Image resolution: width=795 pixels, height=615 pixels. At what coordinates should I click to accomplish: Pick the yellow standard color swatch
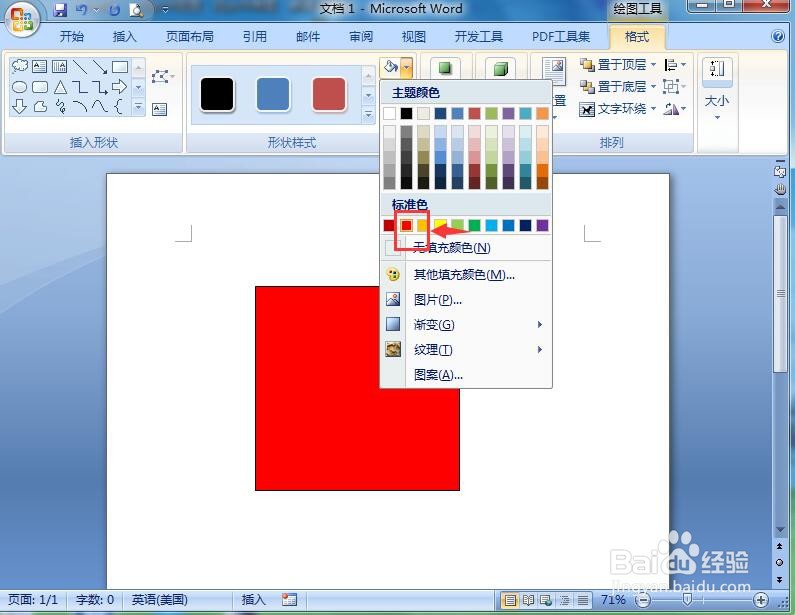tap(440, 225)
